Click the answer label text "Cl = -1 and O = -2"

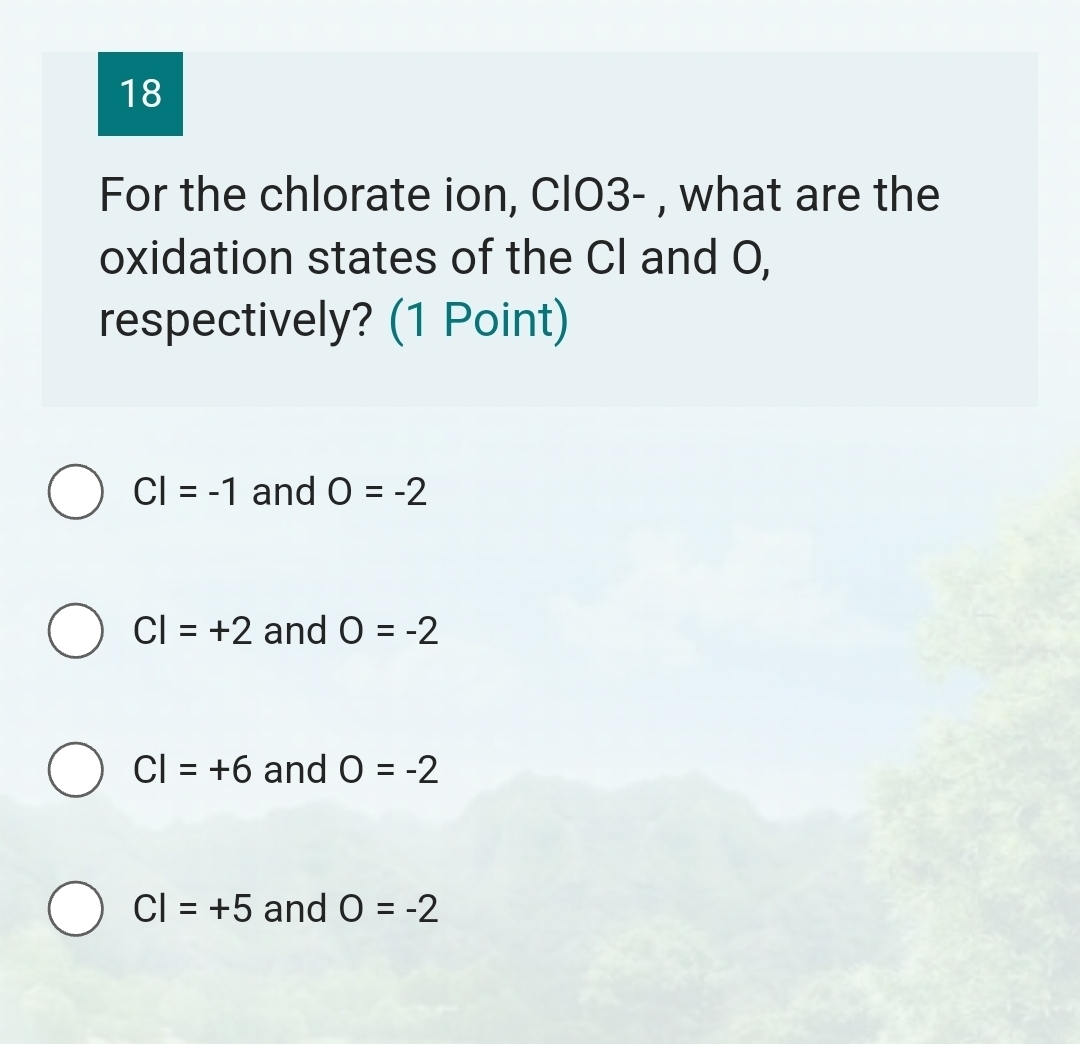(281, 492)
